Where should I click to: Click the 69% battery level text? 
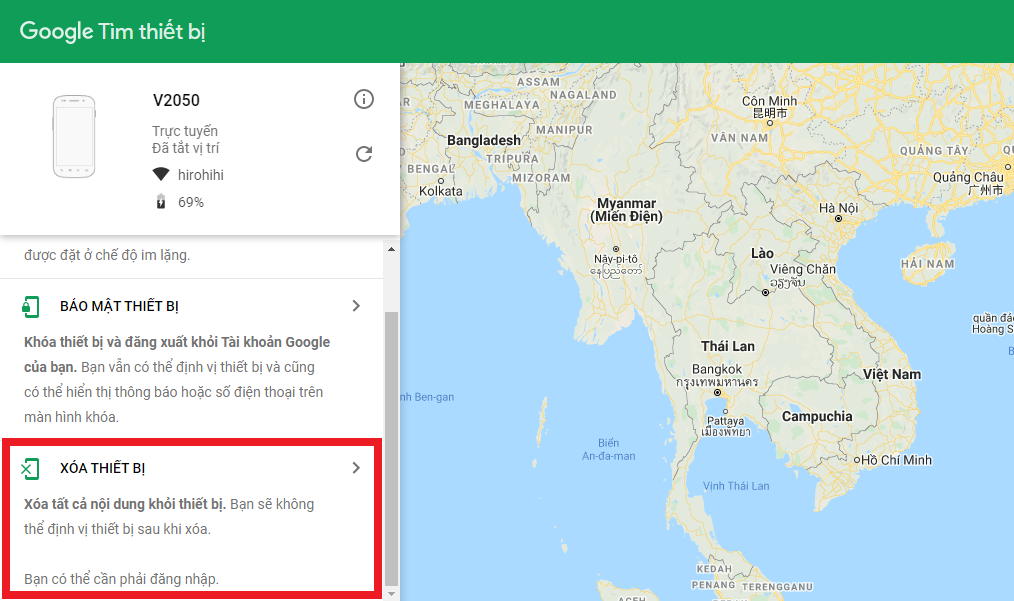[191, 202]
